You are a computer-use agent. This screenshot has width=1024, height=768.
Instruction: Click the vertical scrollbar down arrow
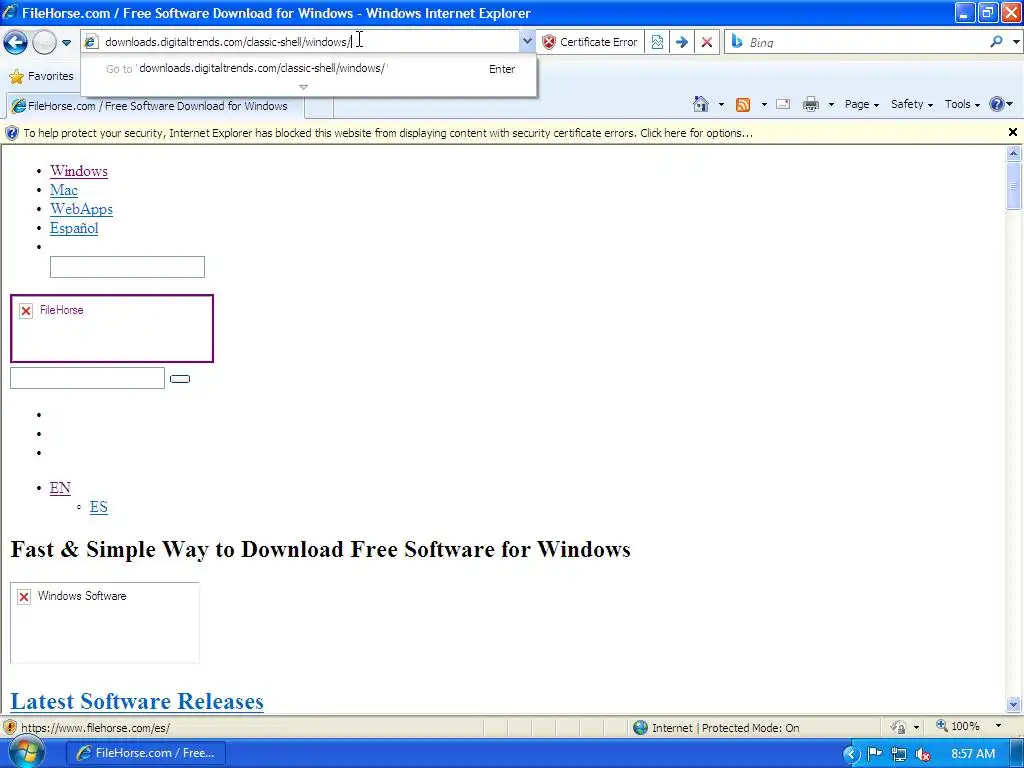(x=1014, y=705)
